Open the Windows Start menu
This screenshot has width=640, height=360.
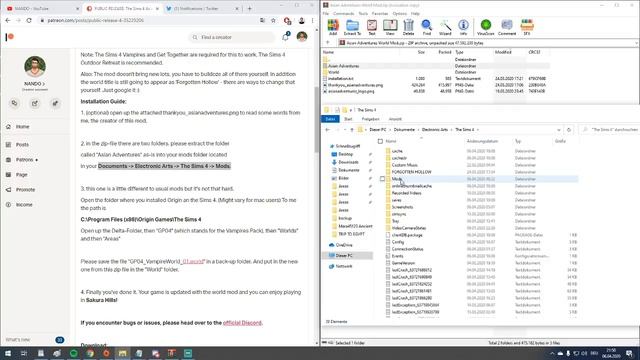pos(8,353)
